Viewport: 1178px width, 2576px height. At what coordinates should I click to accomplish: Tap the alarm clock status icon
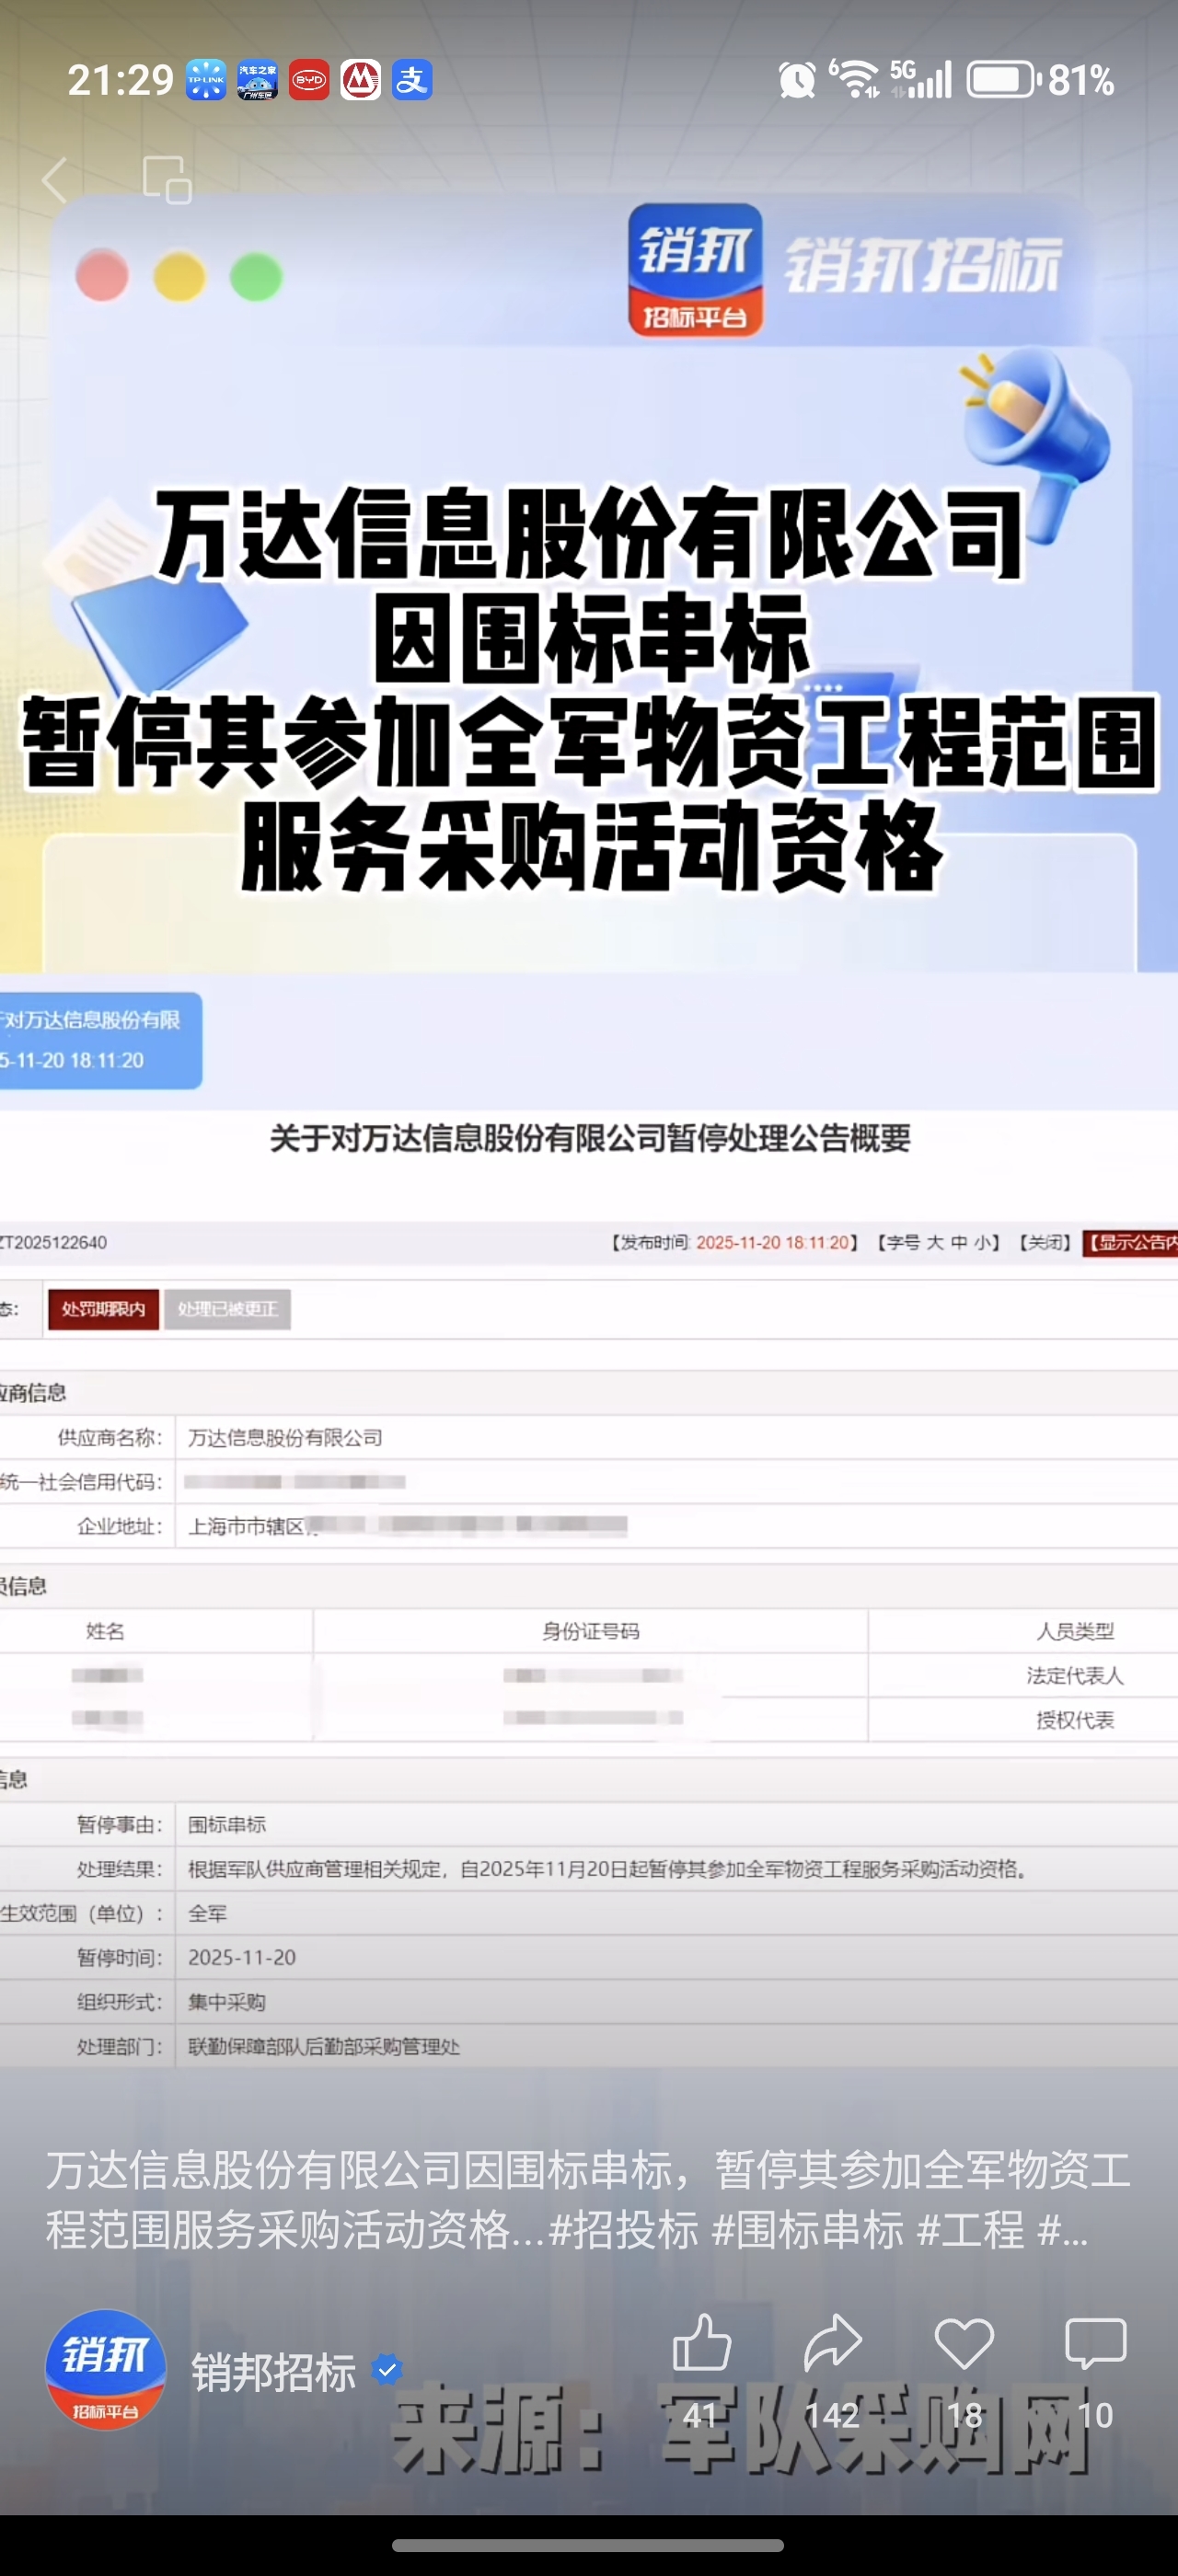point(797,80)
